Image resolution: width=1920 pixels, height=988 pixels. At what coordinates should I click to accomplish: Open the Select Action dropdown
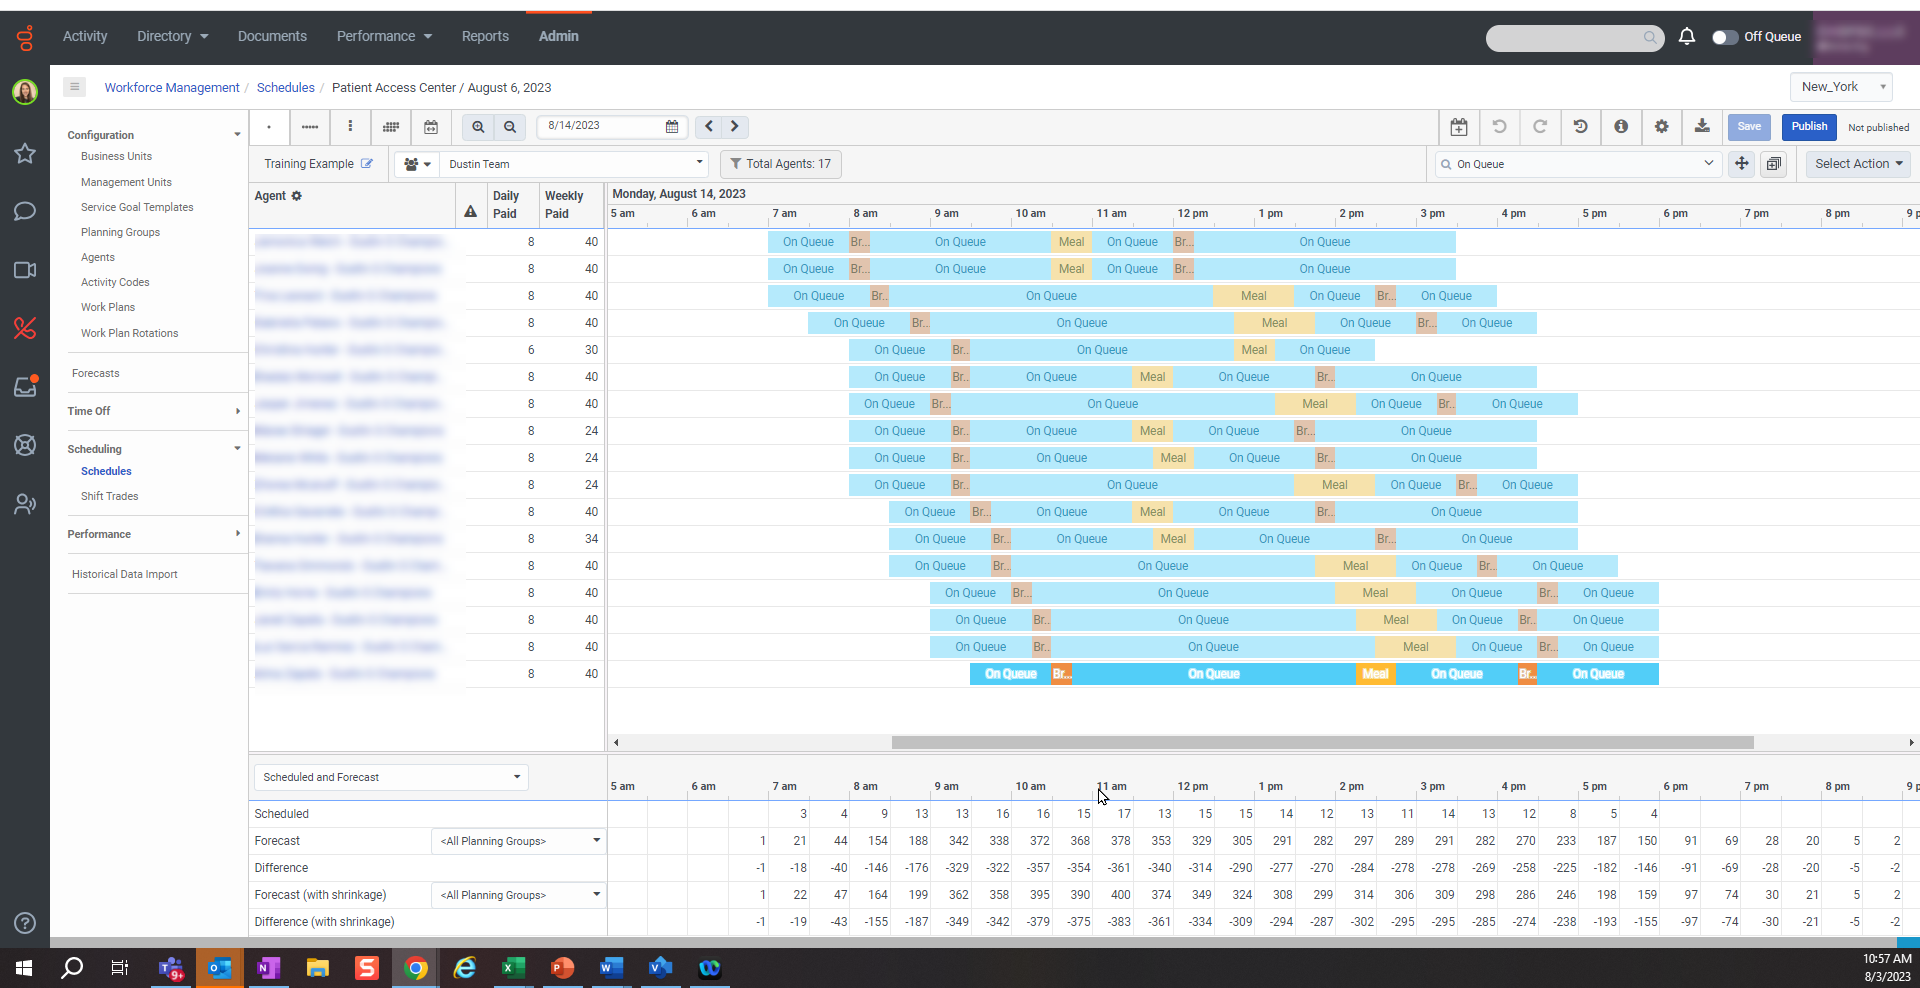pyautogui.click(x=1858, y=164)
